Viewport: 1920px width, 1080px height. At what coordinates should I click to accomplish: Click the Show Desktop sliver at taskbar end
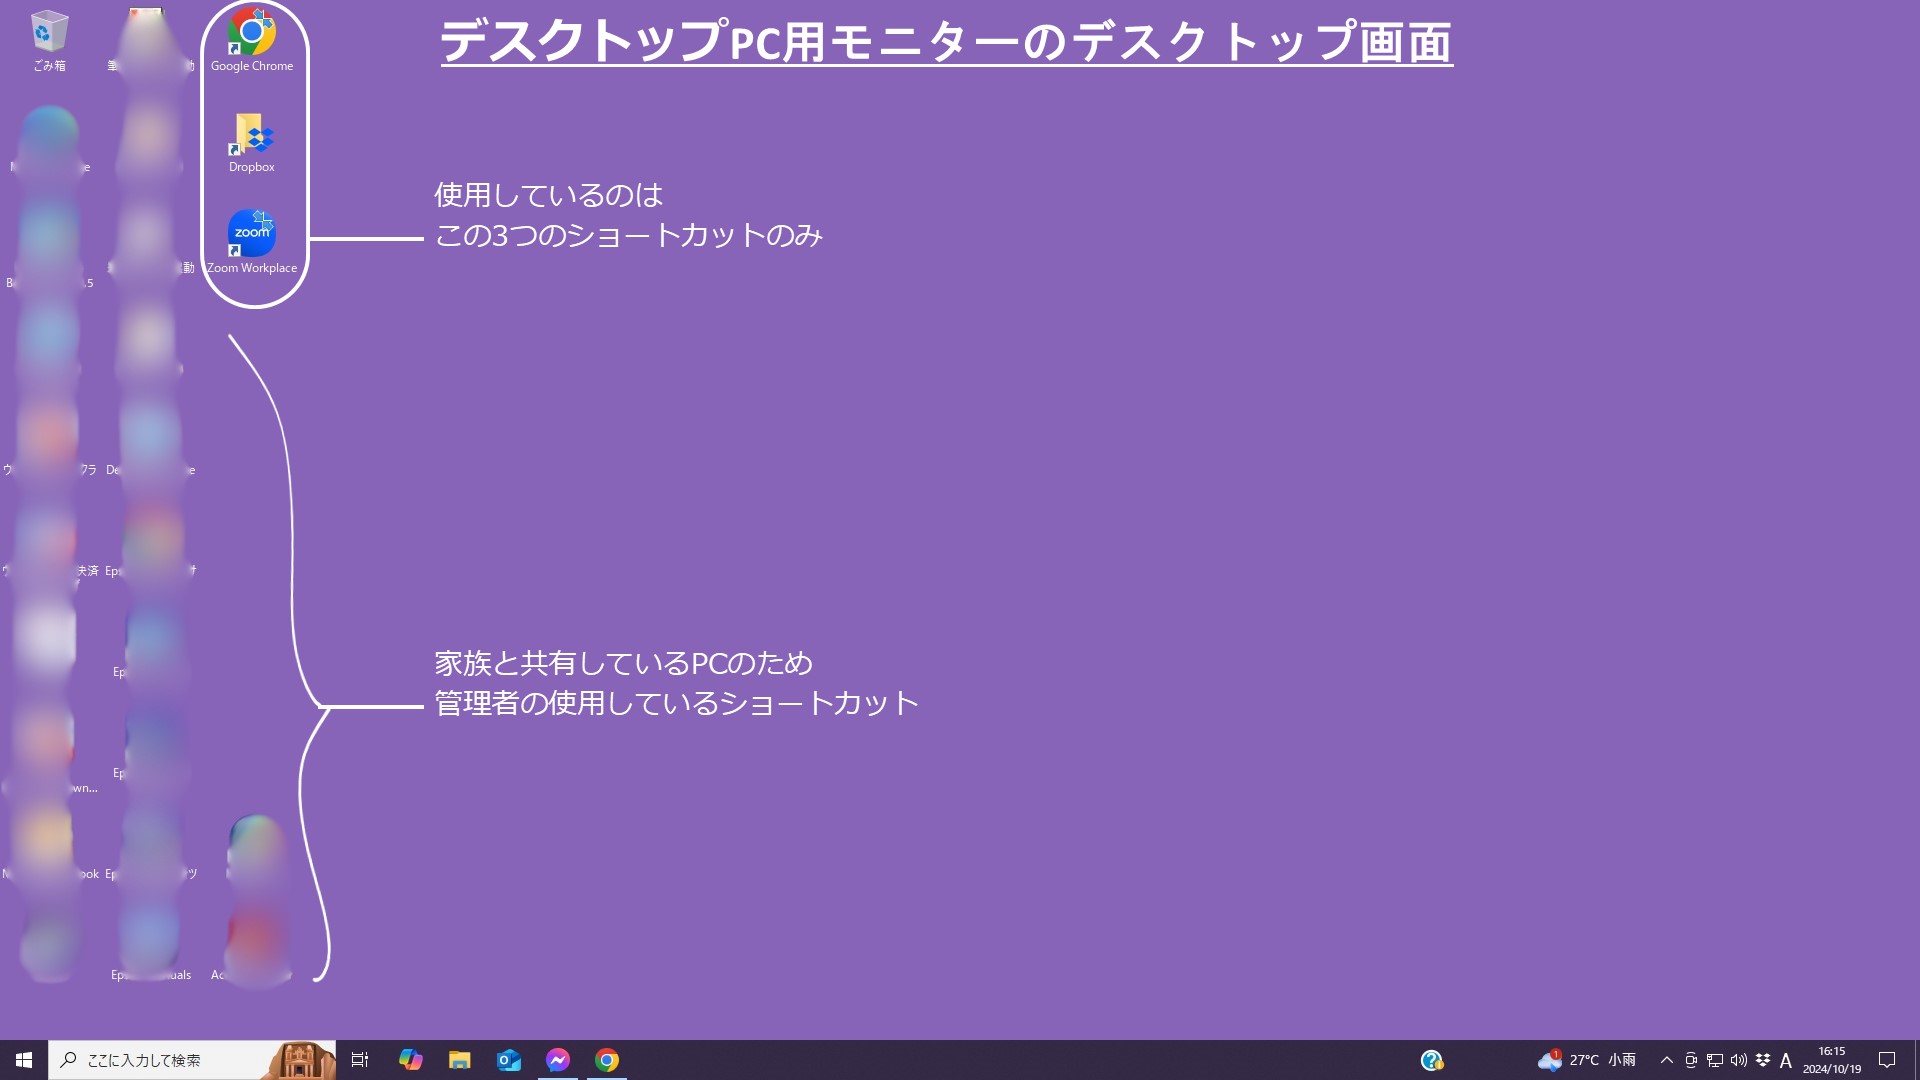(1916, 1060)
